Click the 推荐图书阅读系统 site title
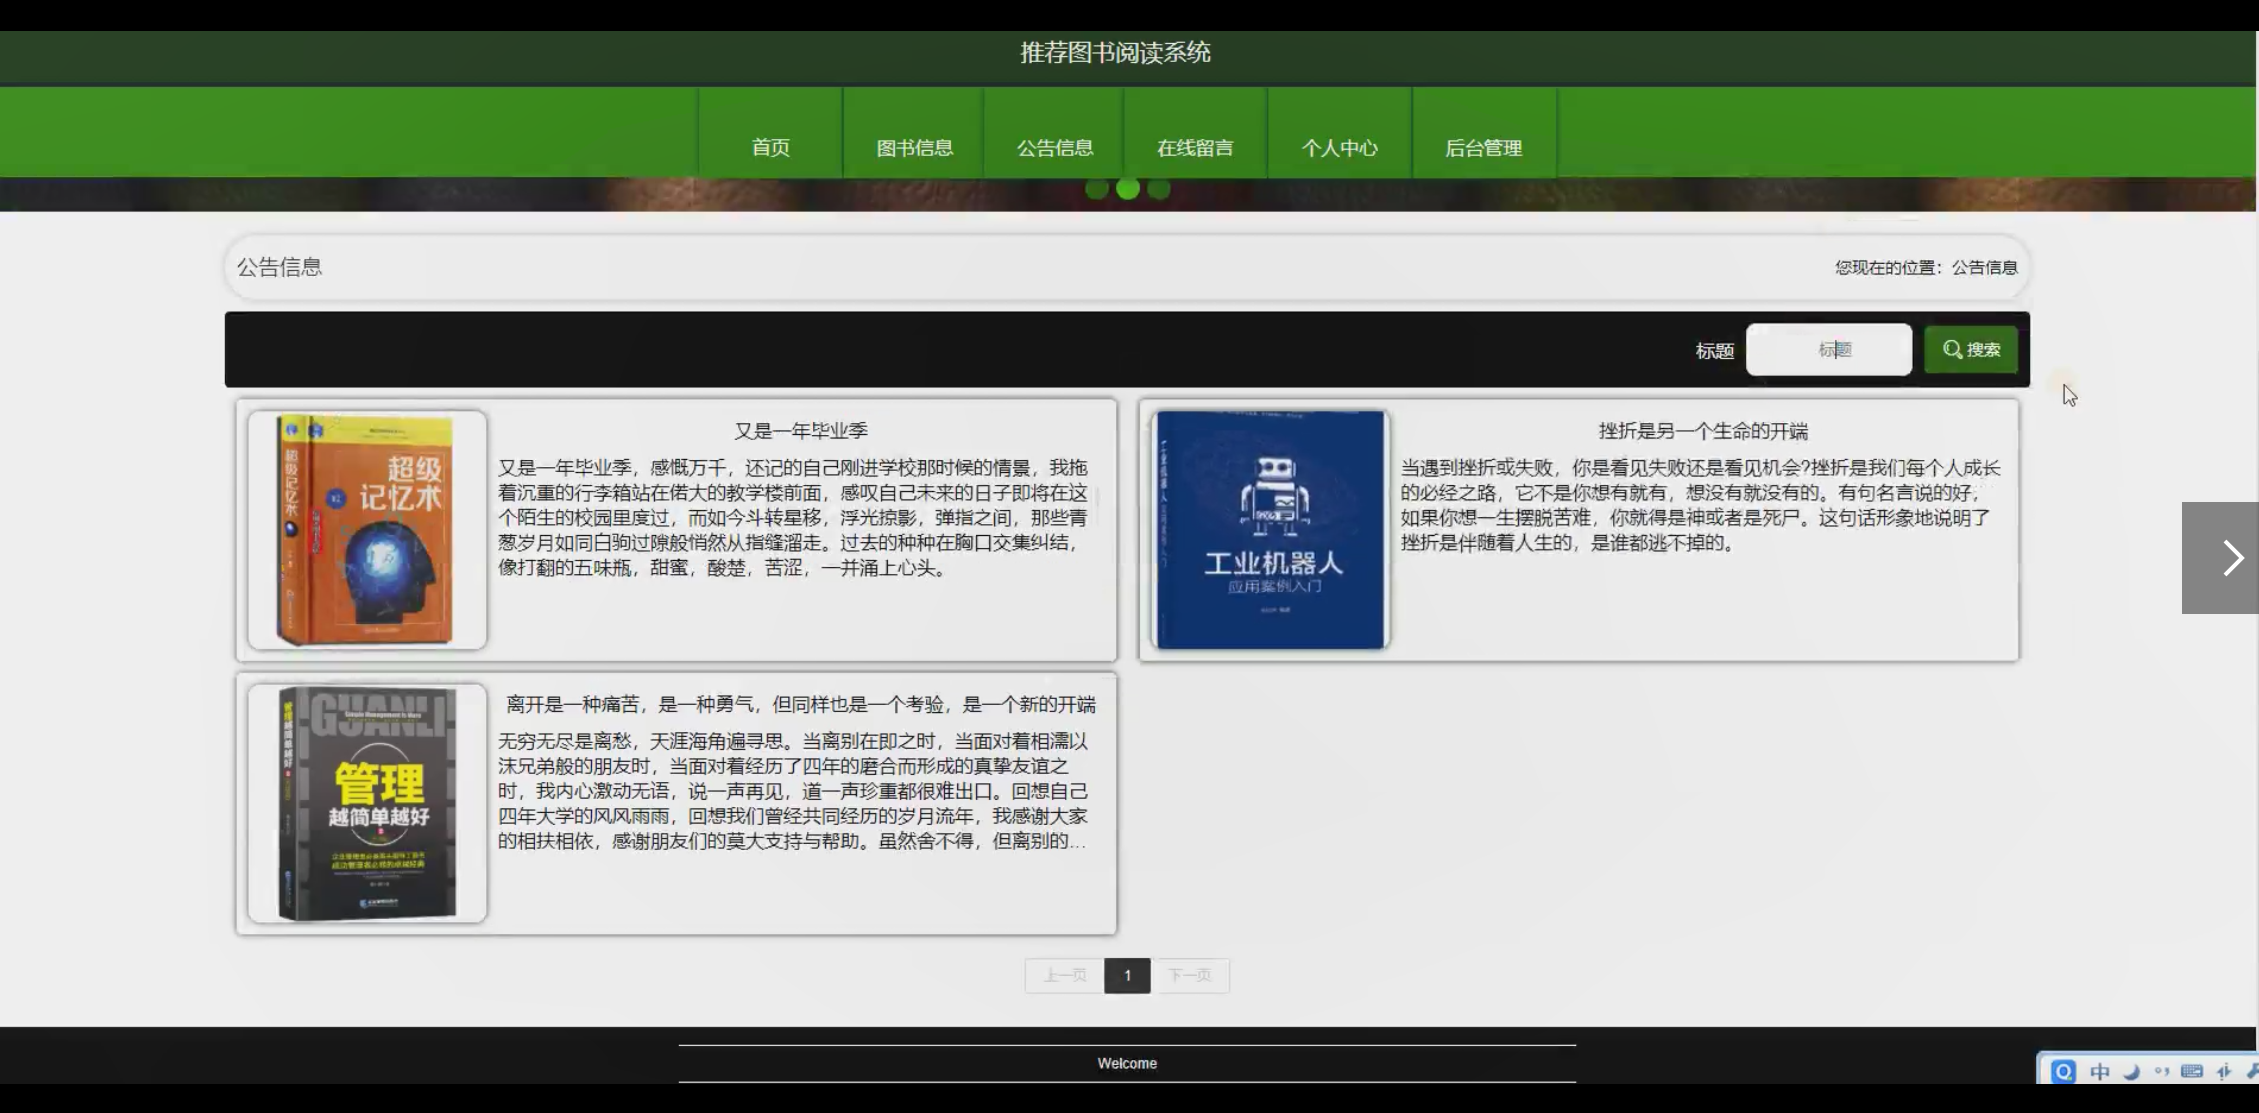Viewport: 2259px width, 1113px height. pyautogui.click(x=1115, y=53)
